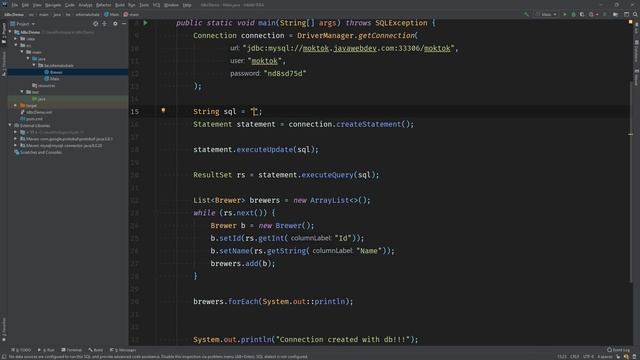Viewport: 640px width, 360px height.
Task: Click the main method breadcrumb in navigation bar
Action: pos(131,14)
